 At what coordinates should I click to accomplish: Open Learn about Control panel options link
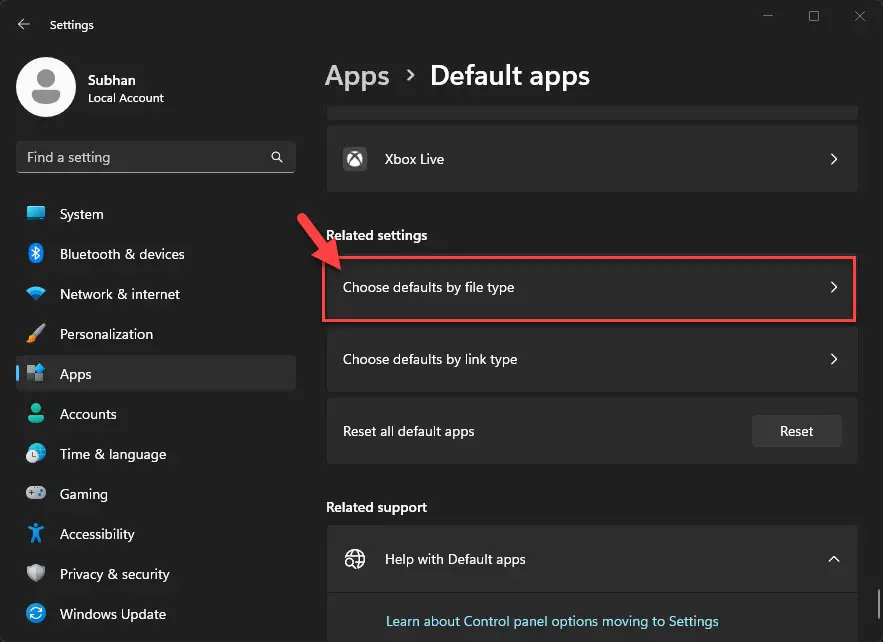pyautogui.click(x=552, y=621)
